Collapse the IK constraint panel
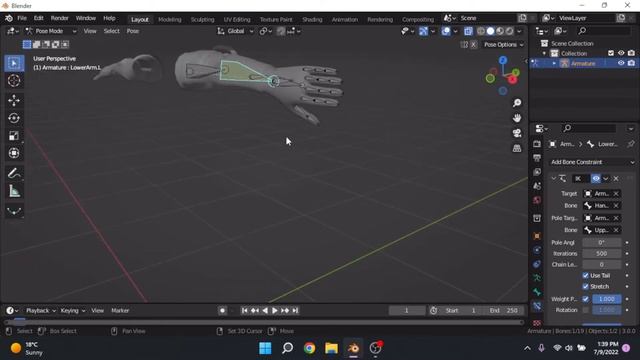The image size is (640, 360). click(553, 179)
